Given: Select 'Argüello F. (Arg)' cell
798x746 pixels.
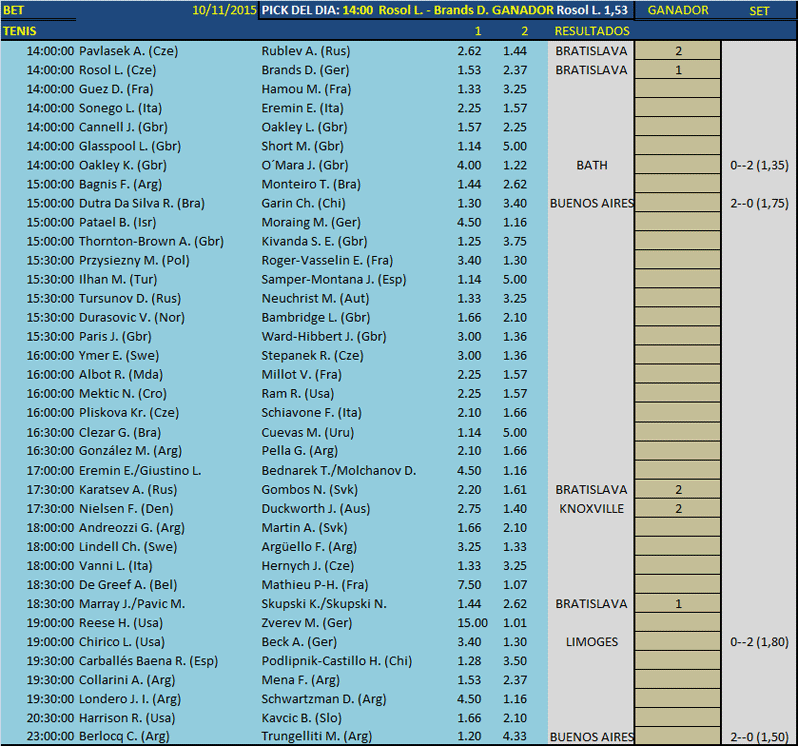Looking at the screenshot, I should click(x=309, y=547).
